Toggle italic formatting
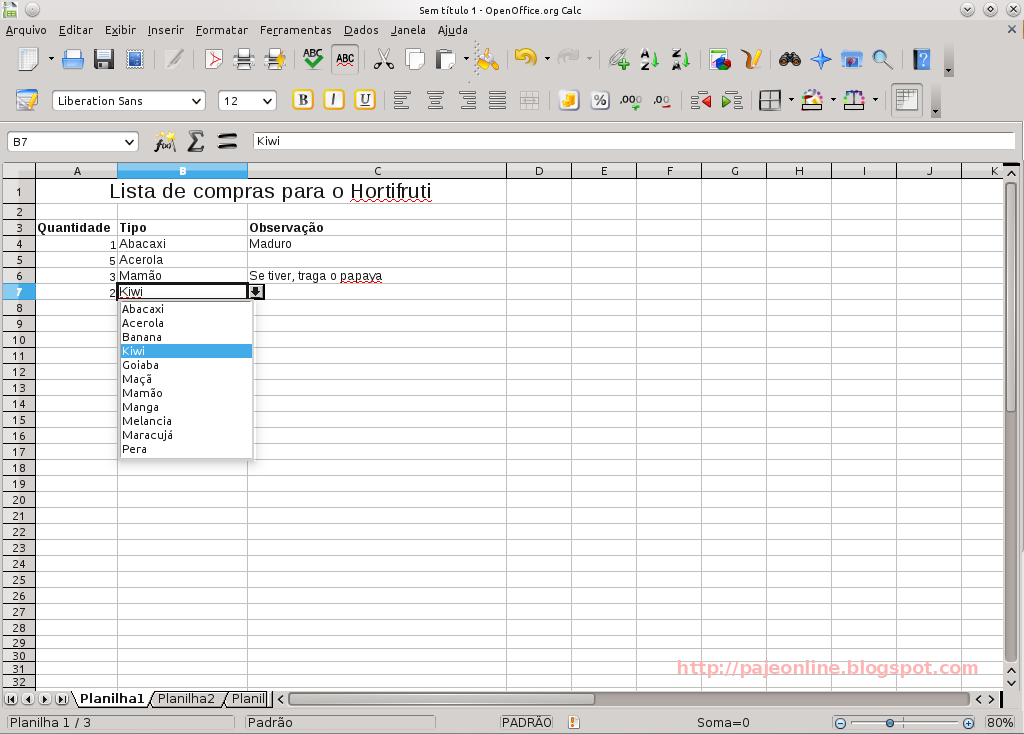The image size is (1024, 734). [x=333, y=100]
